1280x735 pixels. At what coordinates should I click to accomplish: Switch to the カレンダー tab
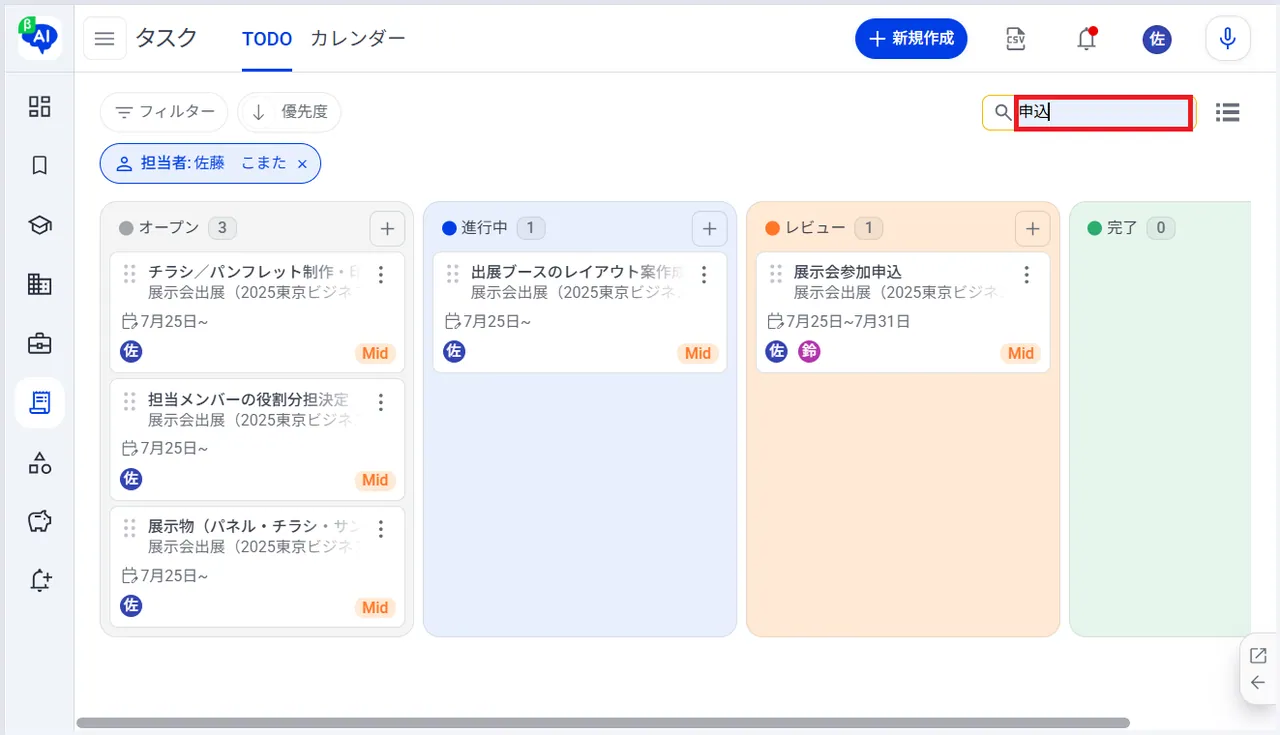[358, 39]
